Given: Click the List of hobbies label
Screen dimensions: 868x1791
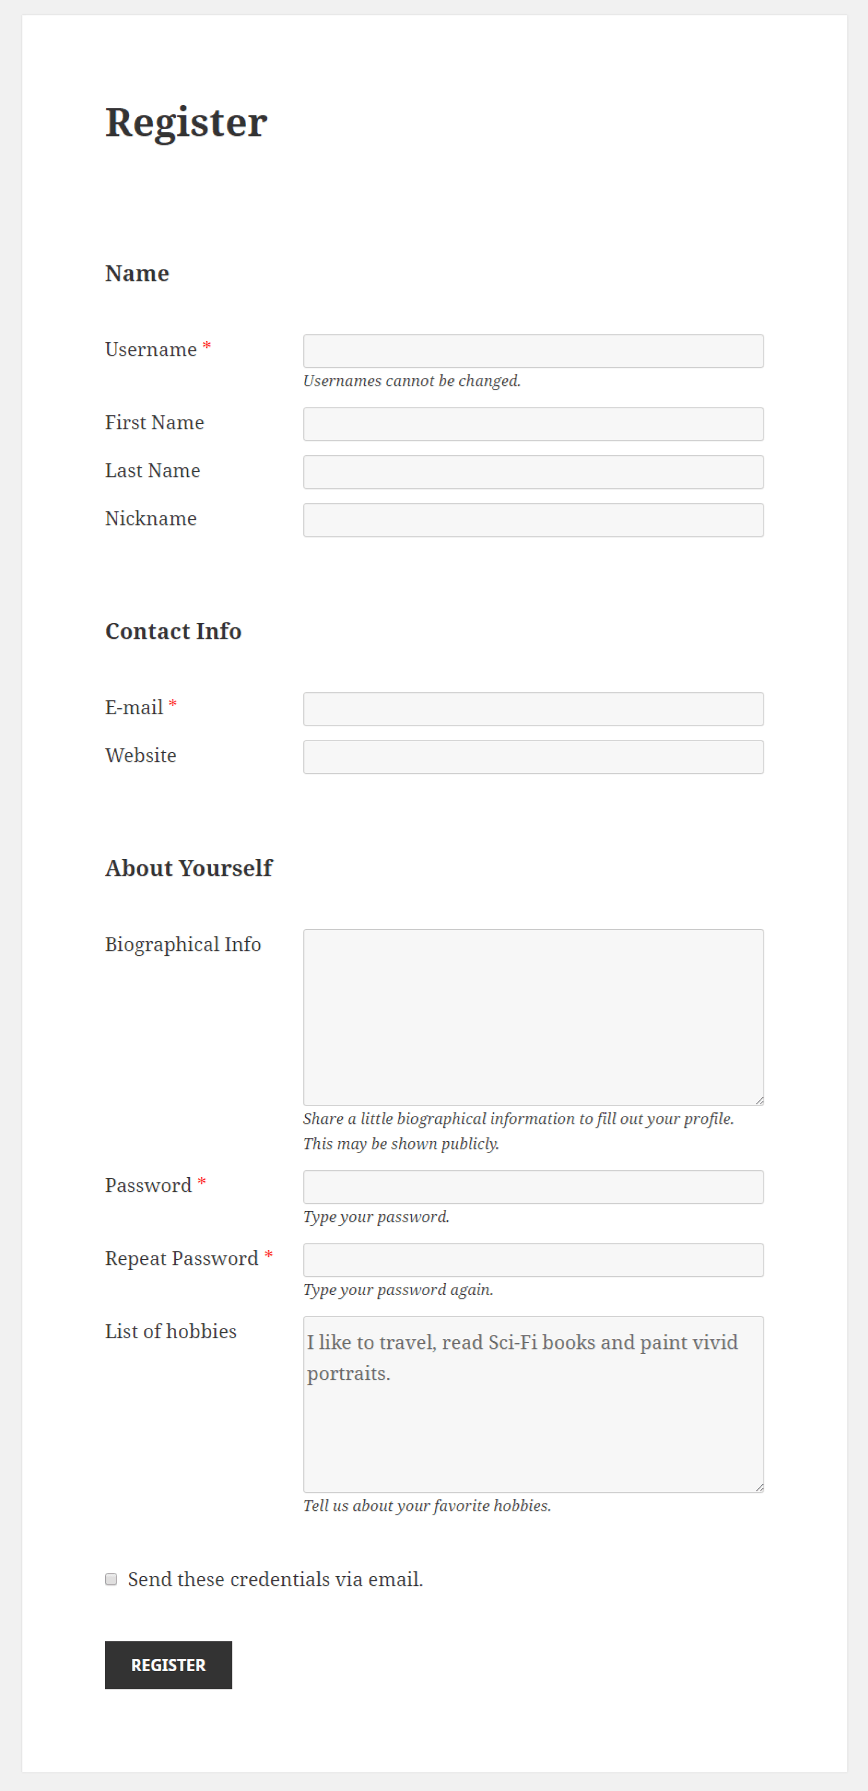Looking at the screenshot, I should (x=171, y=1331).
